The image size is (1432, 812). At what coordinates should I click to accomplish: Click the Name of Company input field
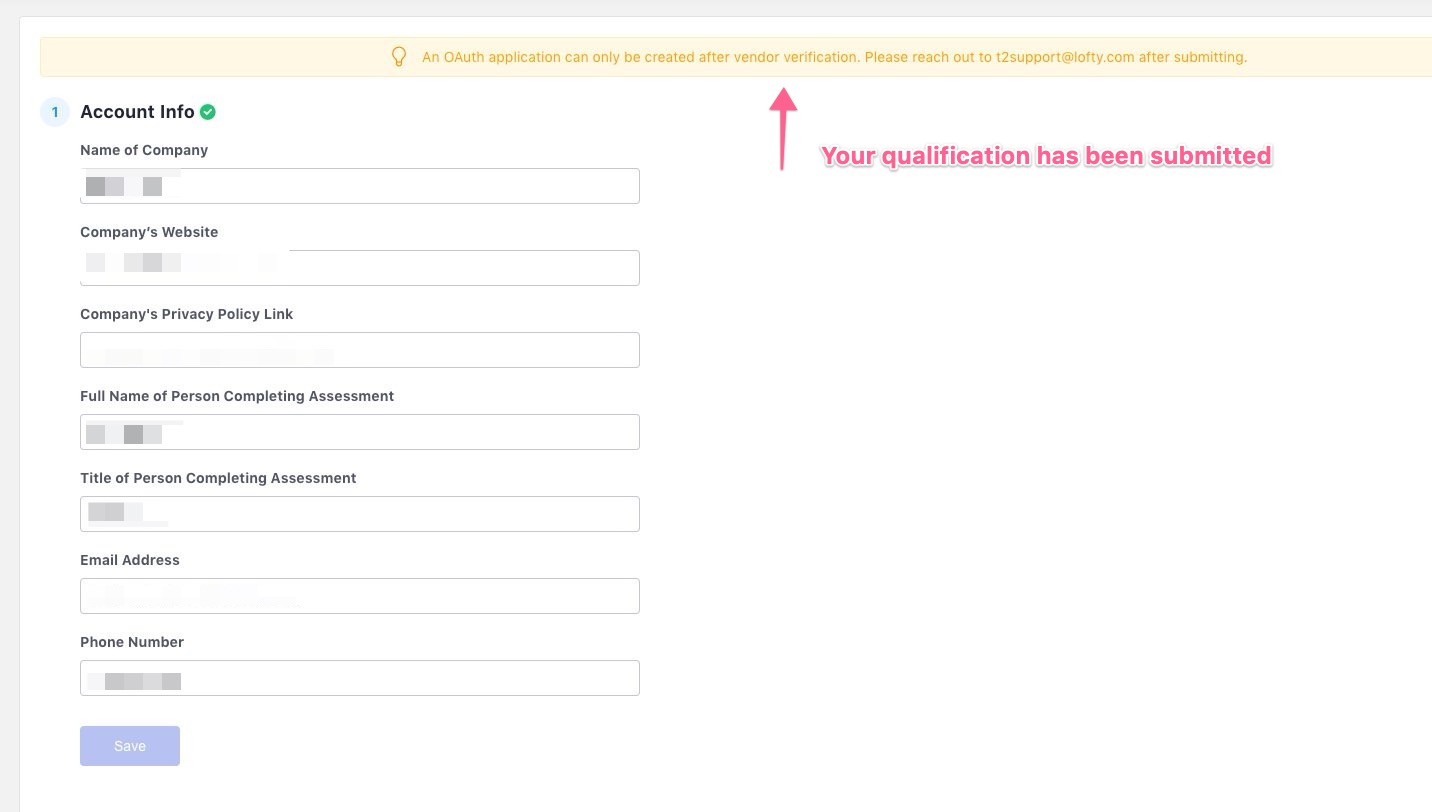[x=360, y=186]
